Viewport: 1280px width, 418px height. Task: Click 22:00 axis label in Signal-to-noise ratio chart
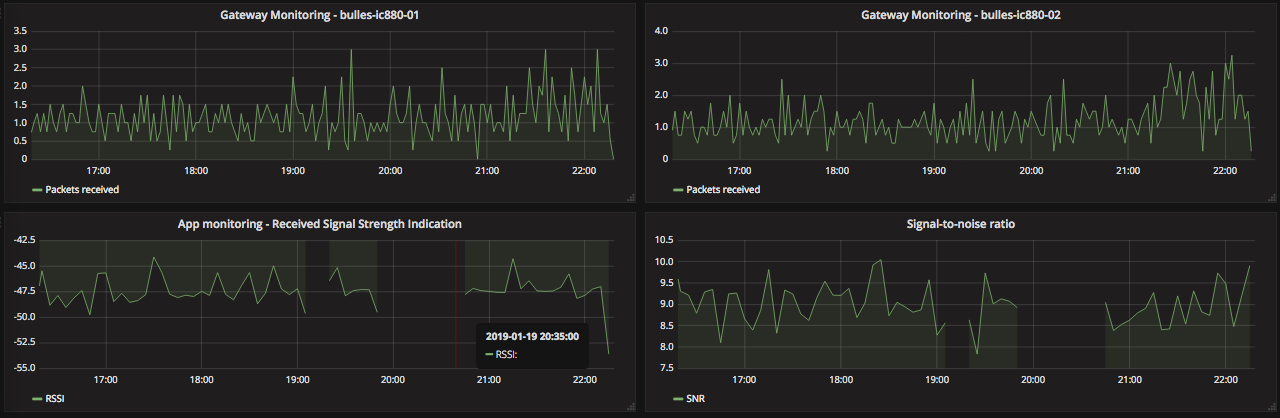tap(1225, 380)
